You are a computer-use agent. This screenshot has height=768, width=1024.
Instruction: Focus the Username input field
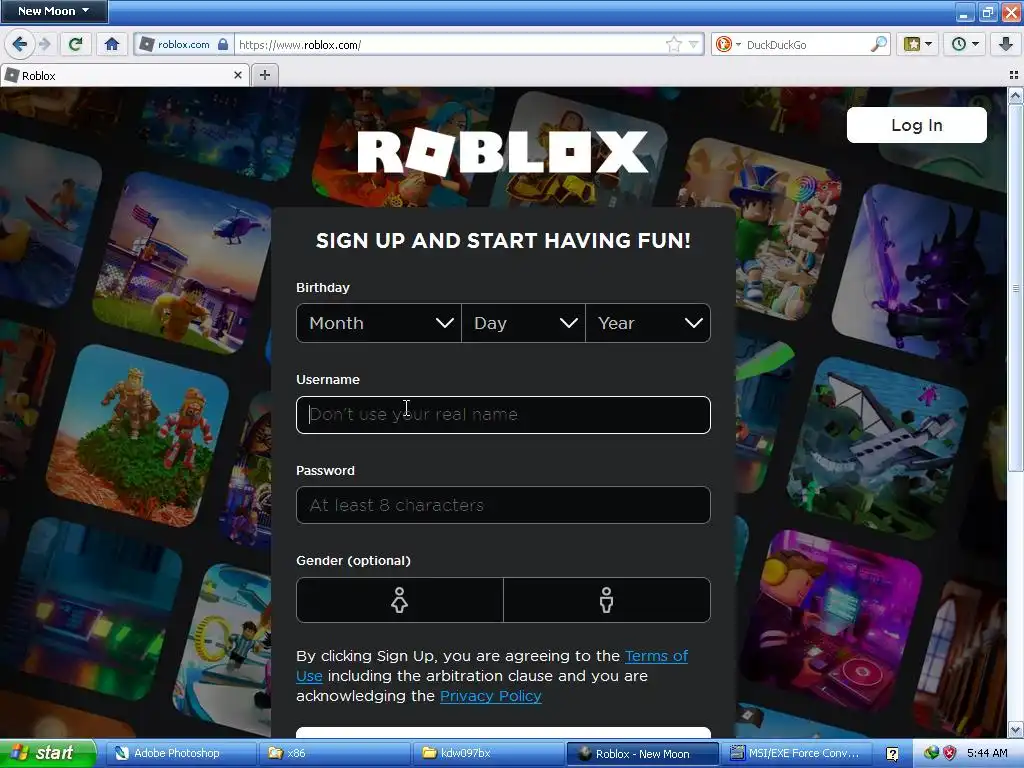click(x=503, y=415)
